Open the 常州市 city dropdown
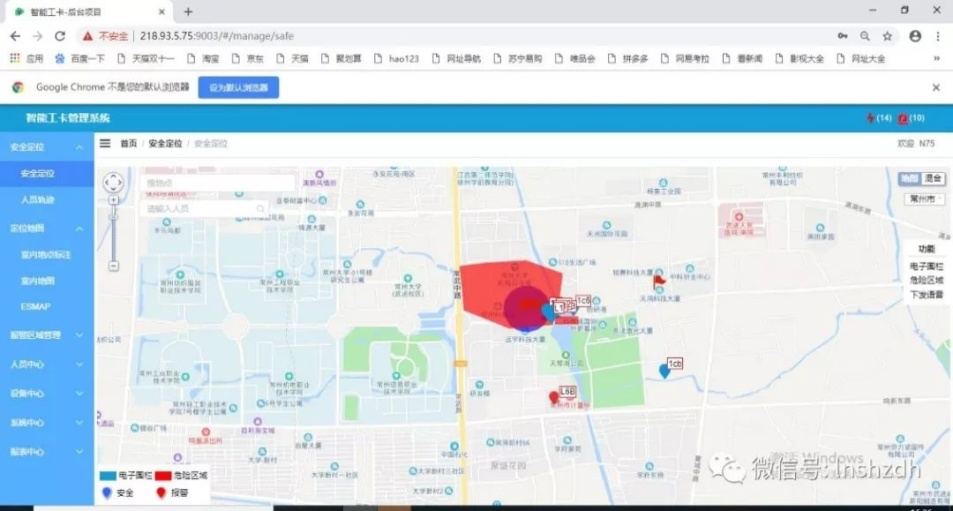Screen dimensions: 953x511 click(x=924, y=199)
